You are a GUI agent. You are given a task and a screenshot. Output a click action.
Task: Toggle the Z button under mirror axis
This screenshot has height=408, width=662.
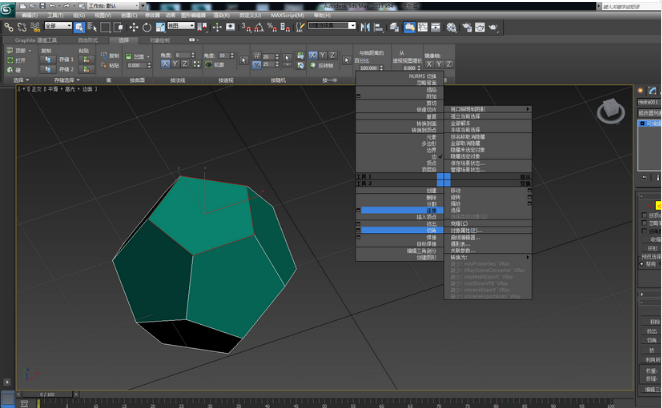(x=449, y=64)
